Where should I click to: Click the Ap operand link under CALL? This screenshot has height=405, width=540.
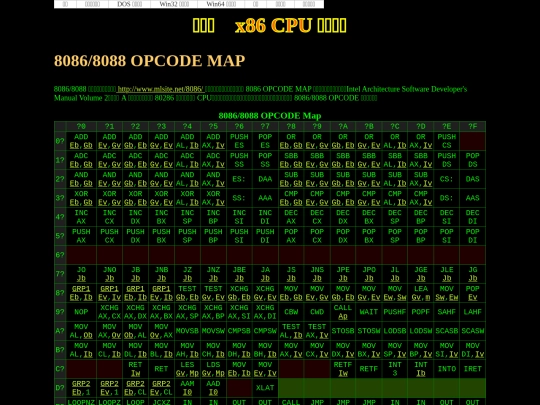[x=343, y=316]
